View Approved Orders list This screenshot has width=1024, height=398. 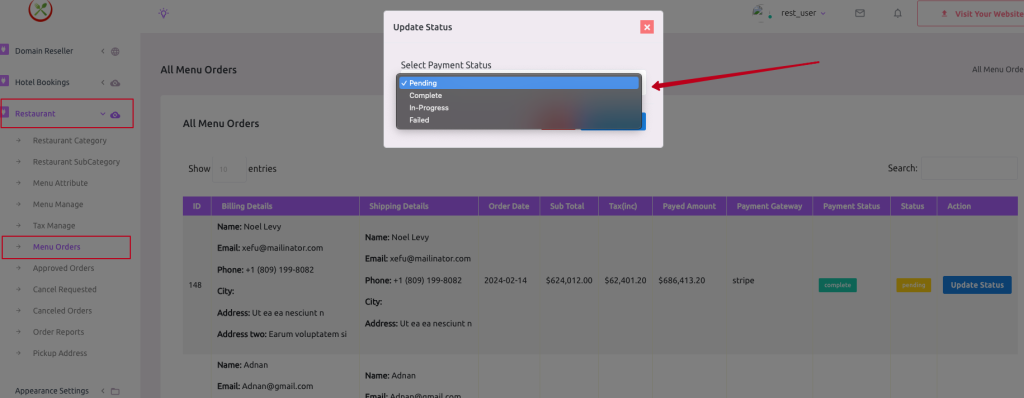click(63, 268)
